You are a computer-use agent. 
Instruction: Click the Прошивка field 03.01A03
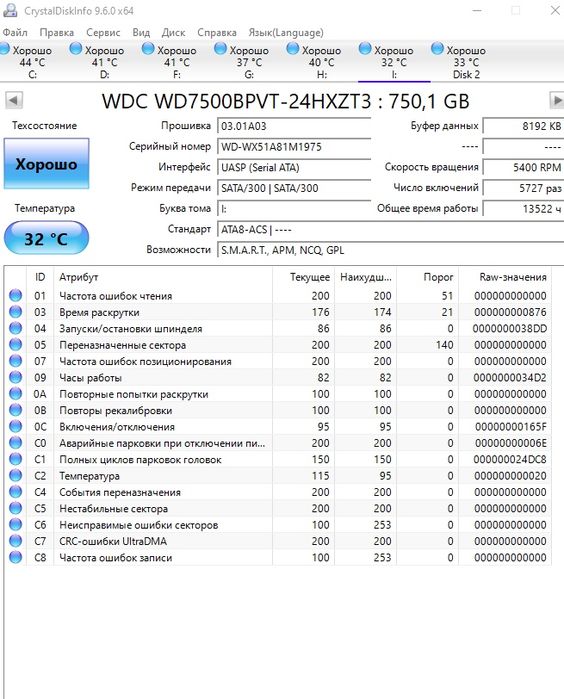(x=294, y=126)
